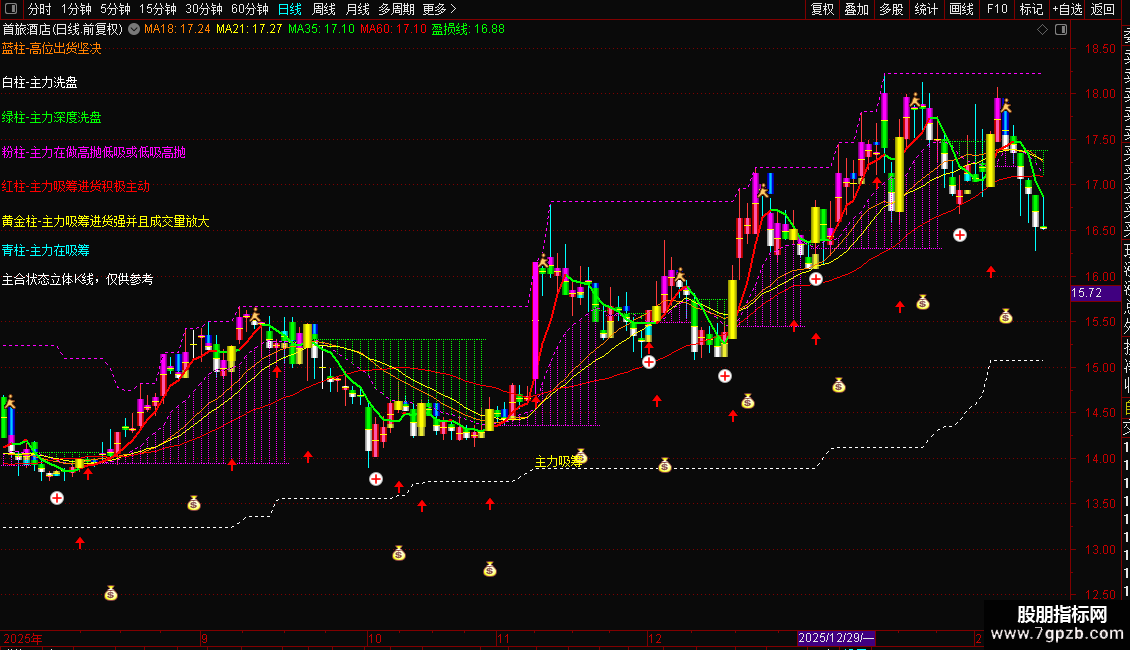
Task: Click the pink 粉柱 legend line
Action: pos(94,152)
